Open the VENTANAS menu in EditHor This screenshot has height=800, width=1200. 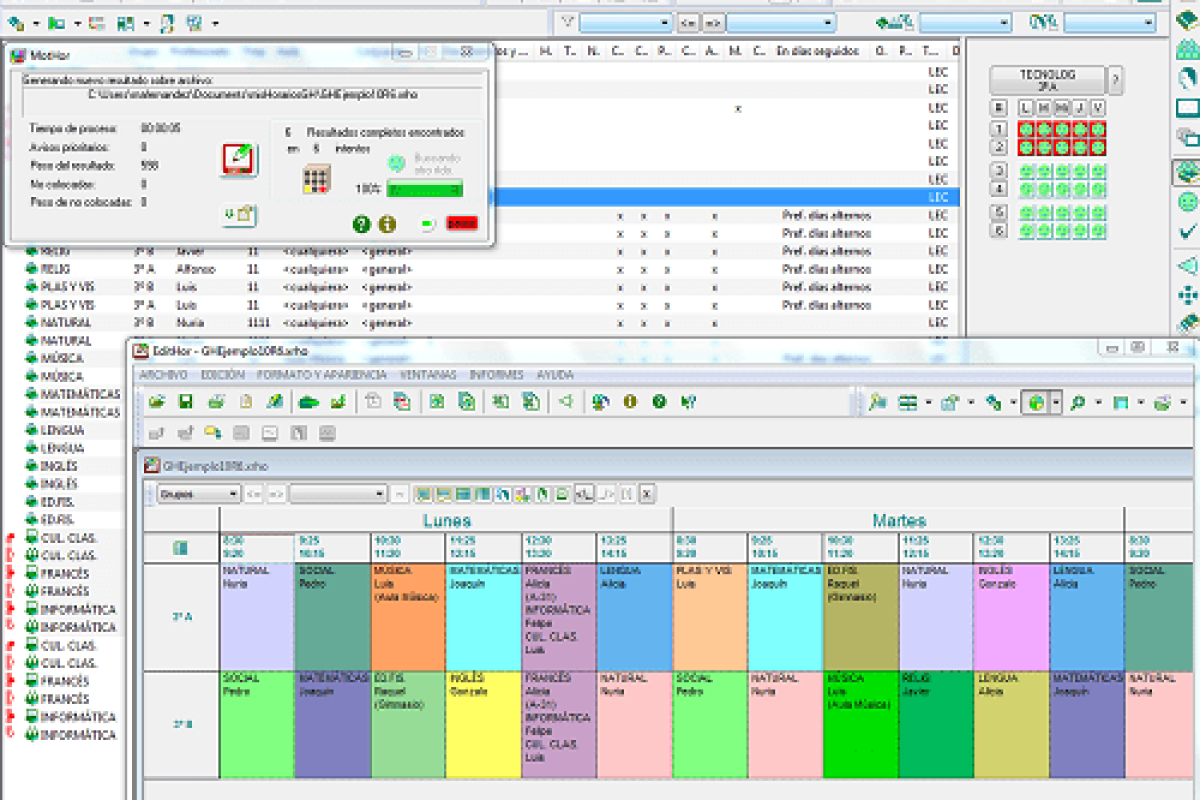(428, 375)
